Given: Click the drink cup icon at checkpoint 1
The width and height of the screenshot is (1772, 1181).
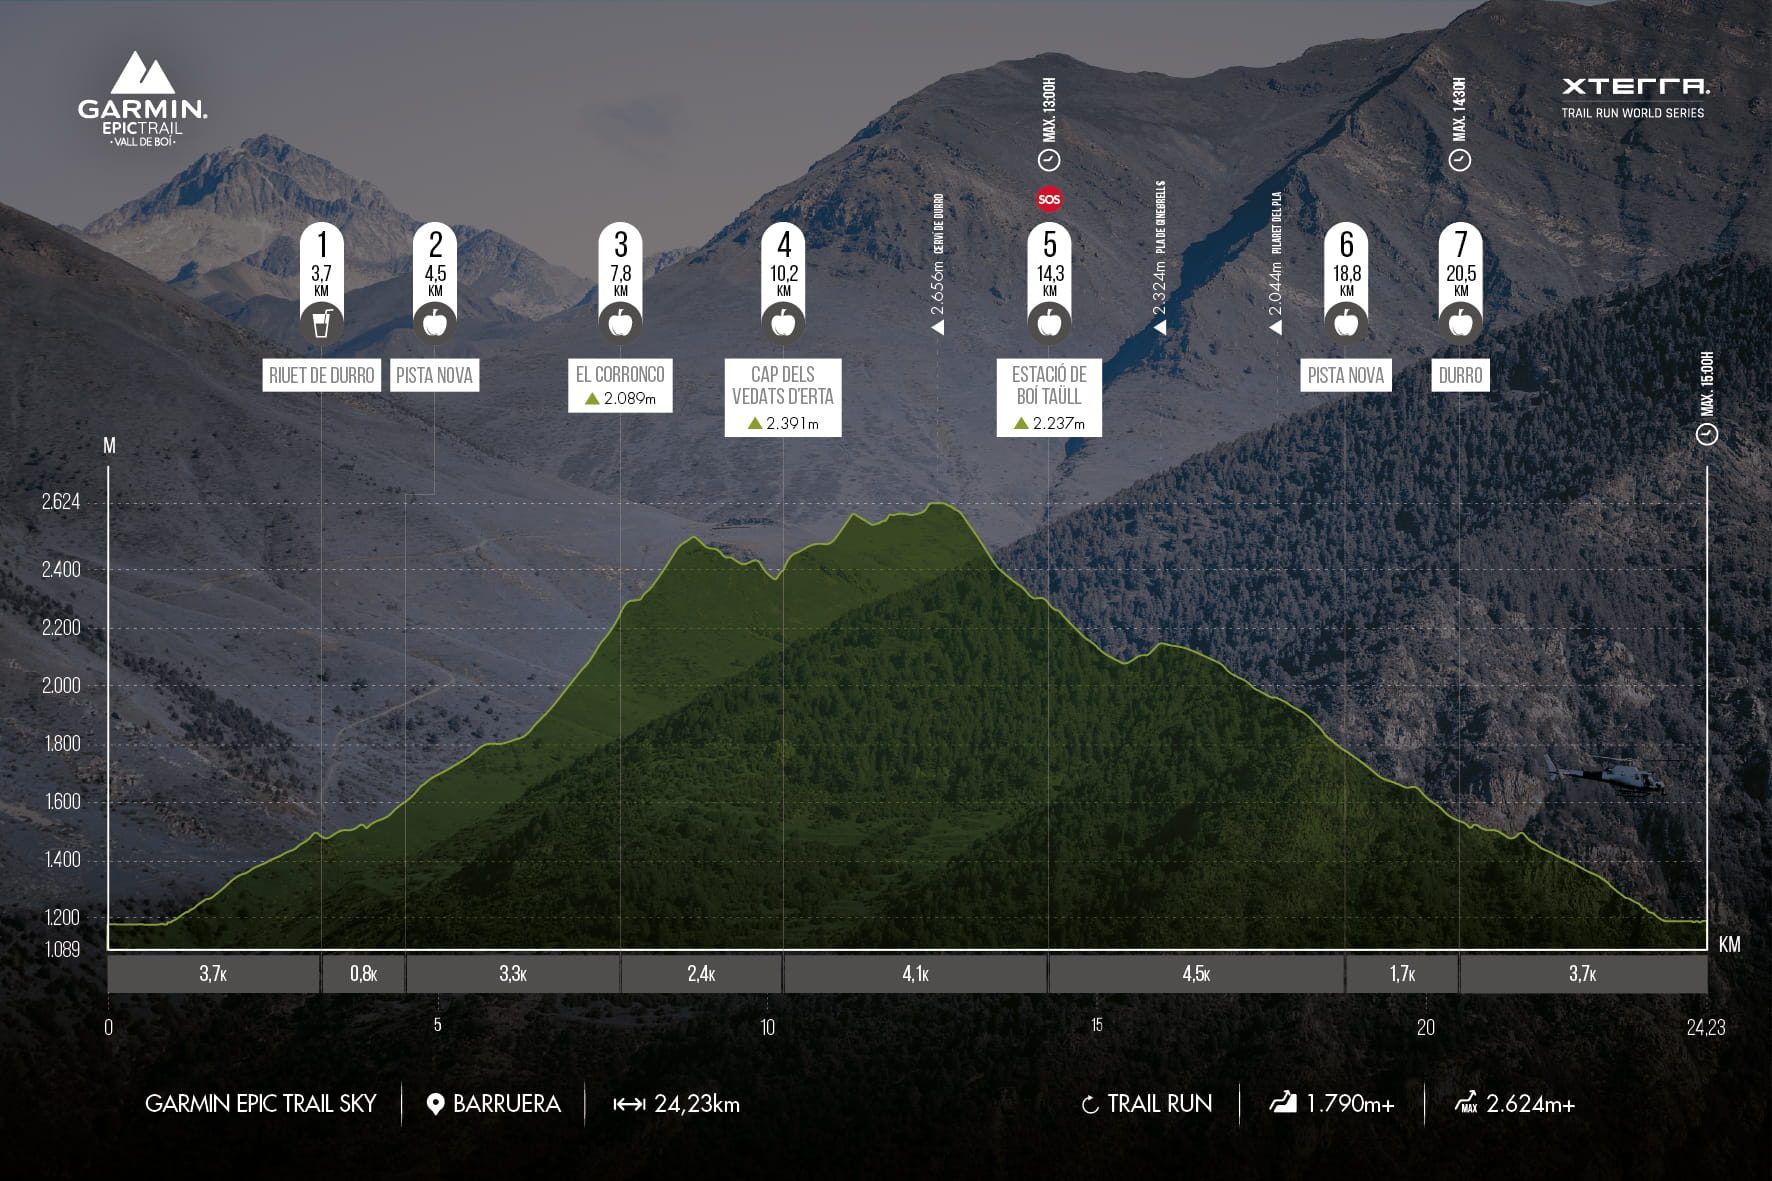Looking at the screenshot, I should (x=321, y=324).
